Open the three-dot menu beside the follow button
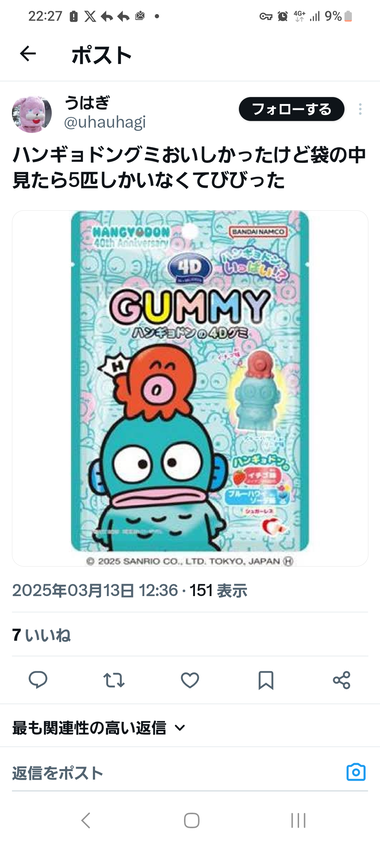This screenshot has width=380, height=844. click(360, 110)
